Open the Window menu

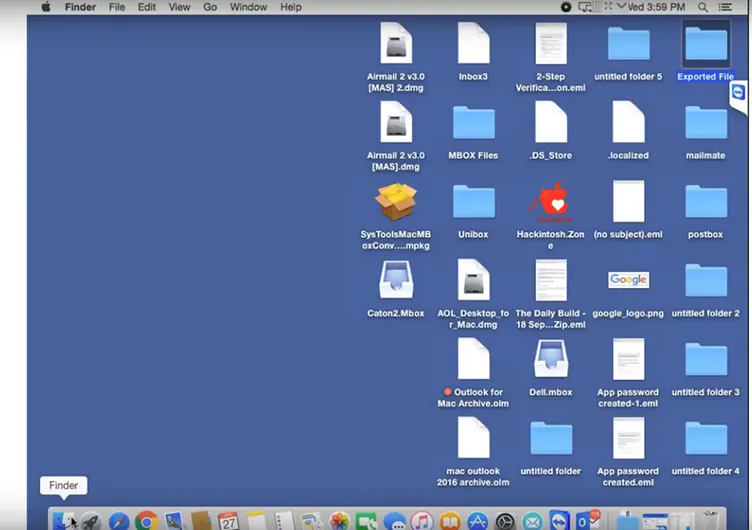[x=248, y=7]
